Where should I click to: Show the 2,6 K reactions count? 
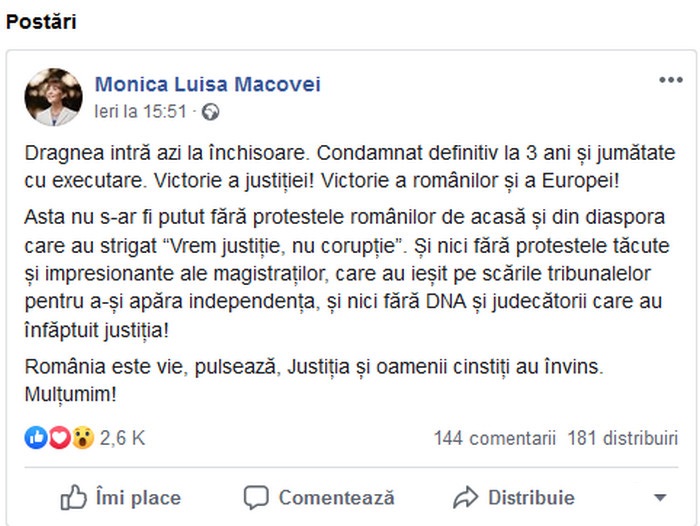tap(122, 438)
